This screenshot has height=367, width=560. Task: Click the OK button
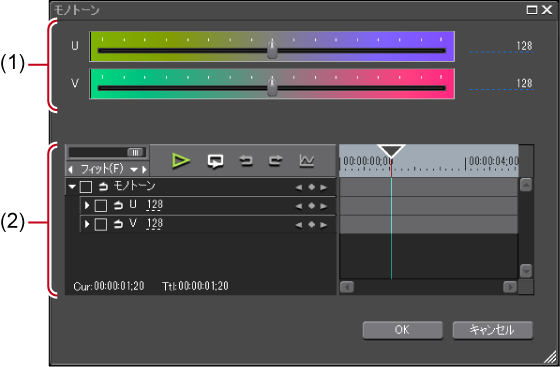(x=402, y=330)
